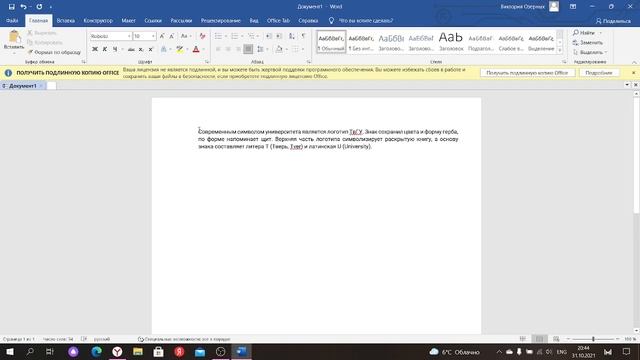The image size is (640, 360).
Task: Toggle underline Ч formatting
Action: point(115,49)
